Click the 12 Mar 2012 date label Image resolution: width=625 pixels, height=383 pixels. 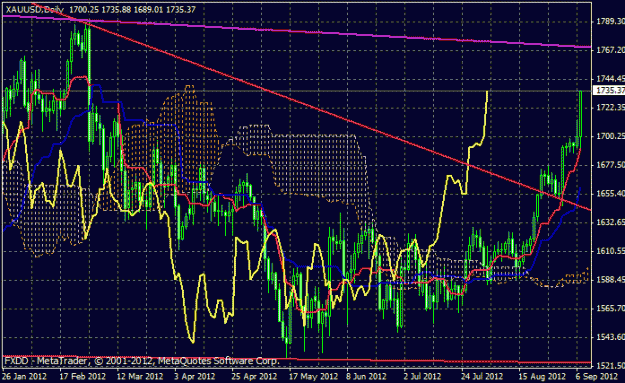pyautogui.click(x=140, y=376)
